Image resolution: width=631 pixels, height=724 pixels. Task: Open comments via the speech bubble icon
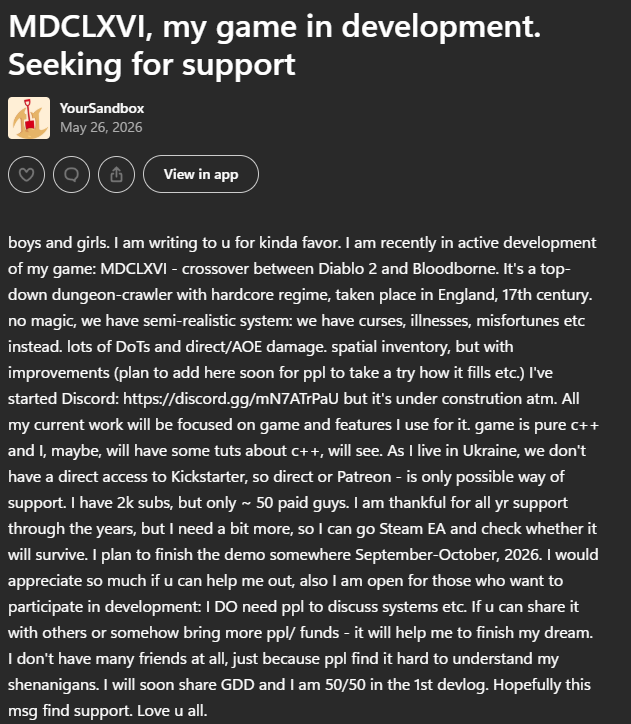coord(72,174)
